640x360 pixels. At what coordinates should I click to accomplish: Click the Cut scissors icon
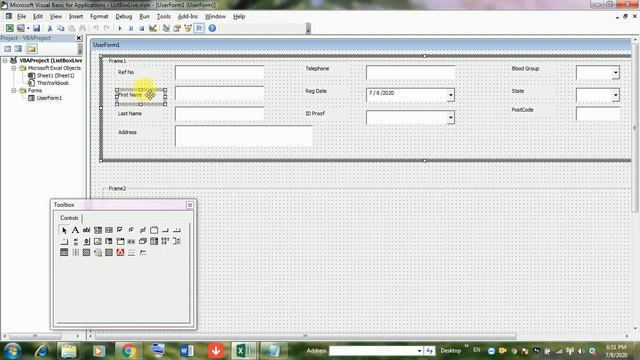tap(50, 28)
